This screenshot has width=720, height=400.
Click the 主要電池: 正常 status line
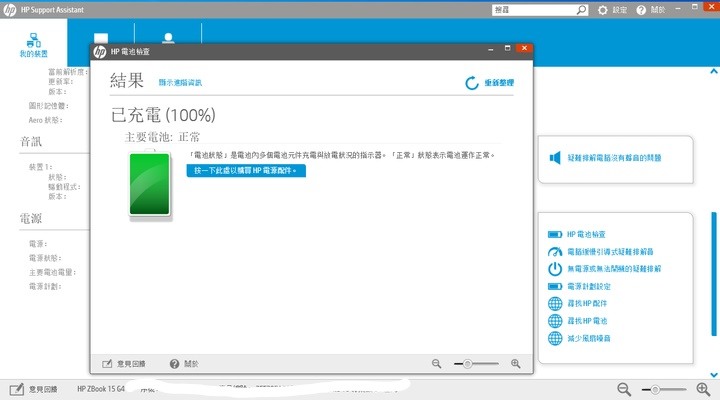(162, 137)
